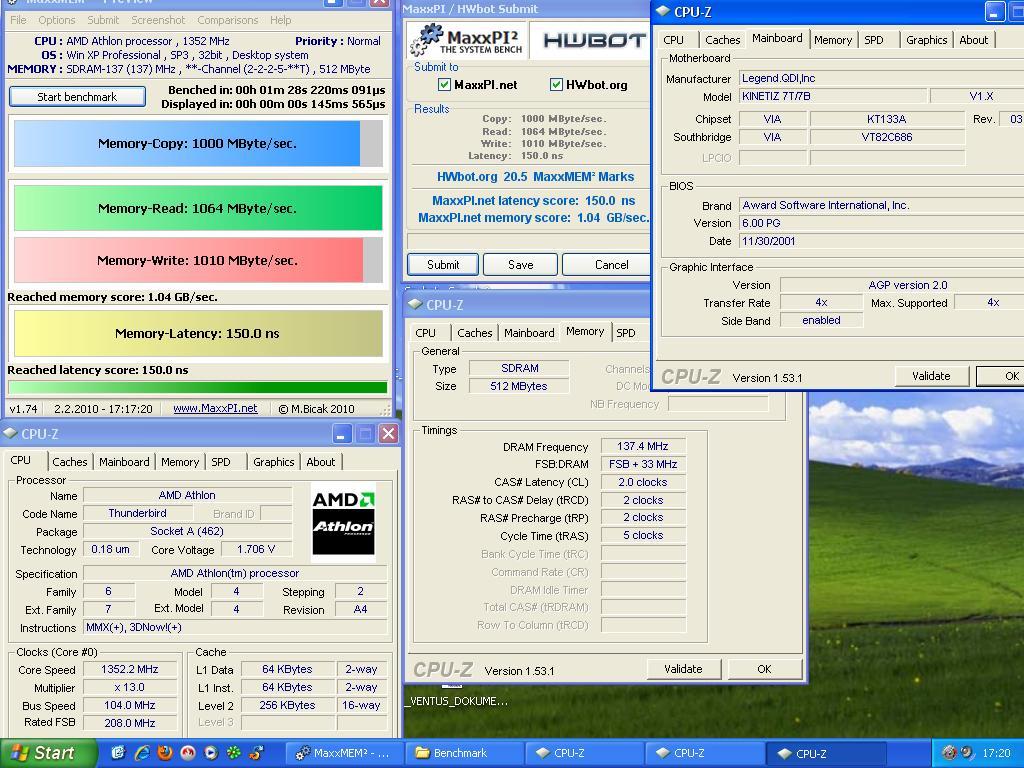Click Validate in CPU-Z Memory window

pyautogui.click(x=683, y=669)
